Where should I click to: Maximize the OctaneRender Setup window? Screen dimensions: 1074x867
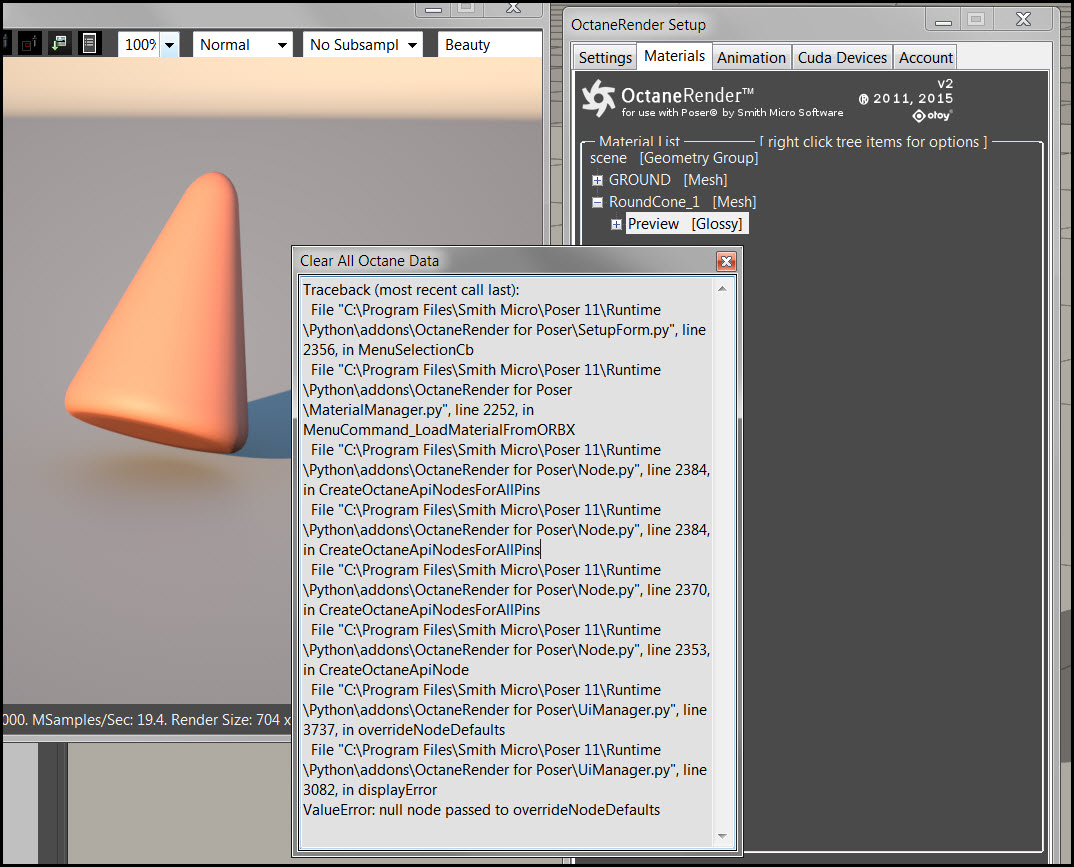click(976, 20)
